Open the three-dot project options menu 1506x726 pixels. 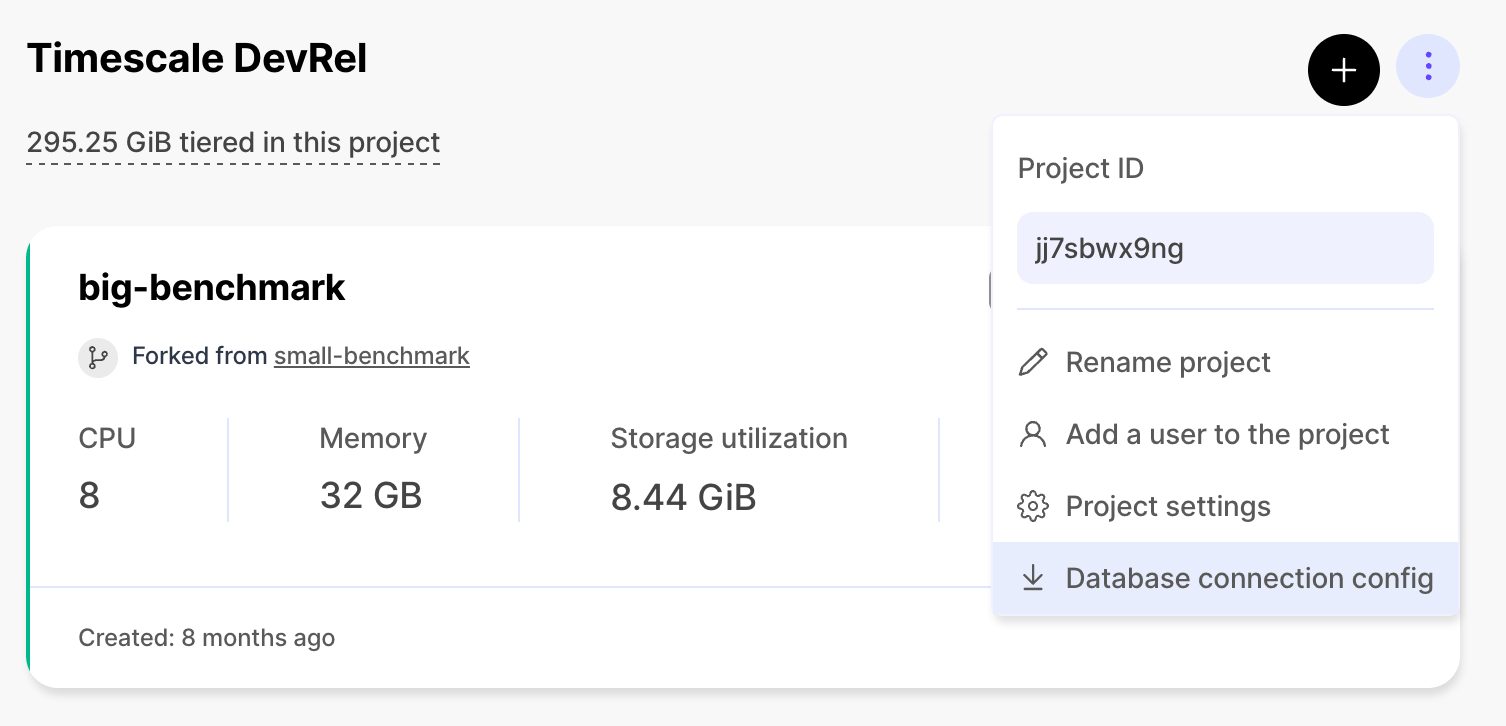(1428, 65)
